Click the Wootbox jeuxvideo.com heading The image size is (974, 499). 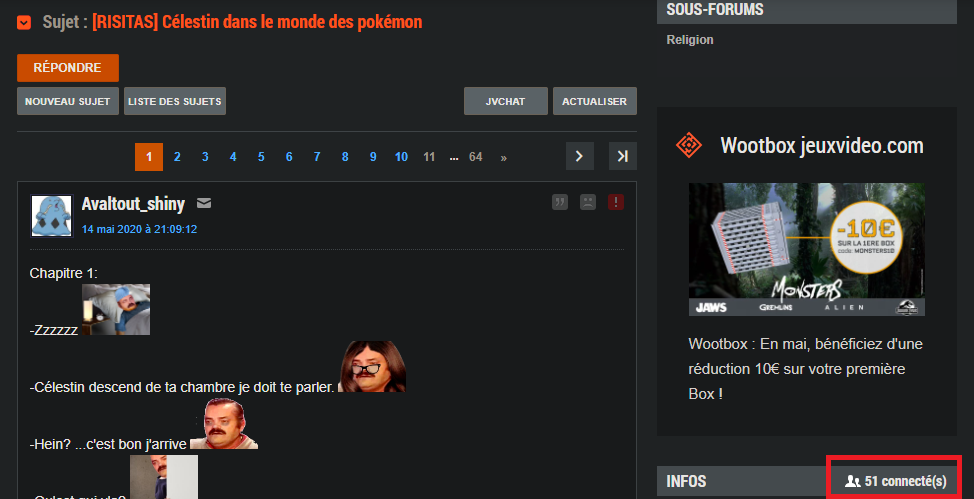822,145
